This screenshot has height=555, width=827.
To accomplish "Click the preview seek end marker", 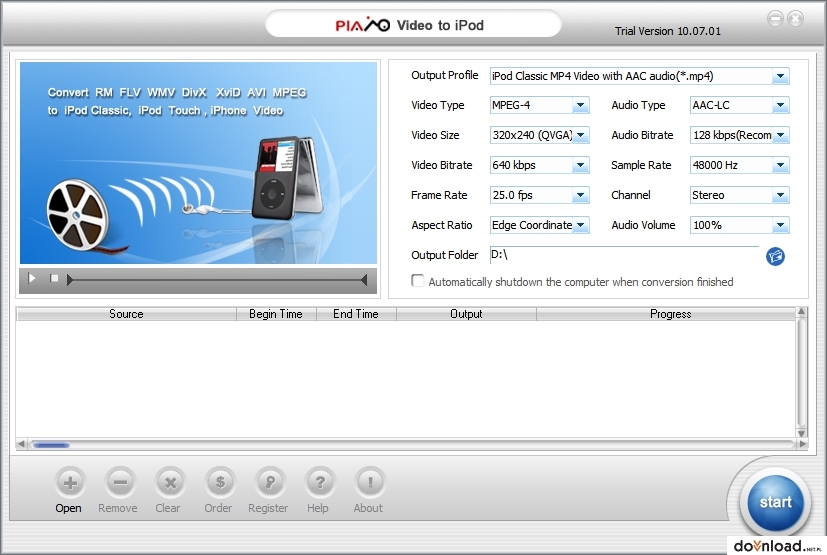I will tap(364, 280).
